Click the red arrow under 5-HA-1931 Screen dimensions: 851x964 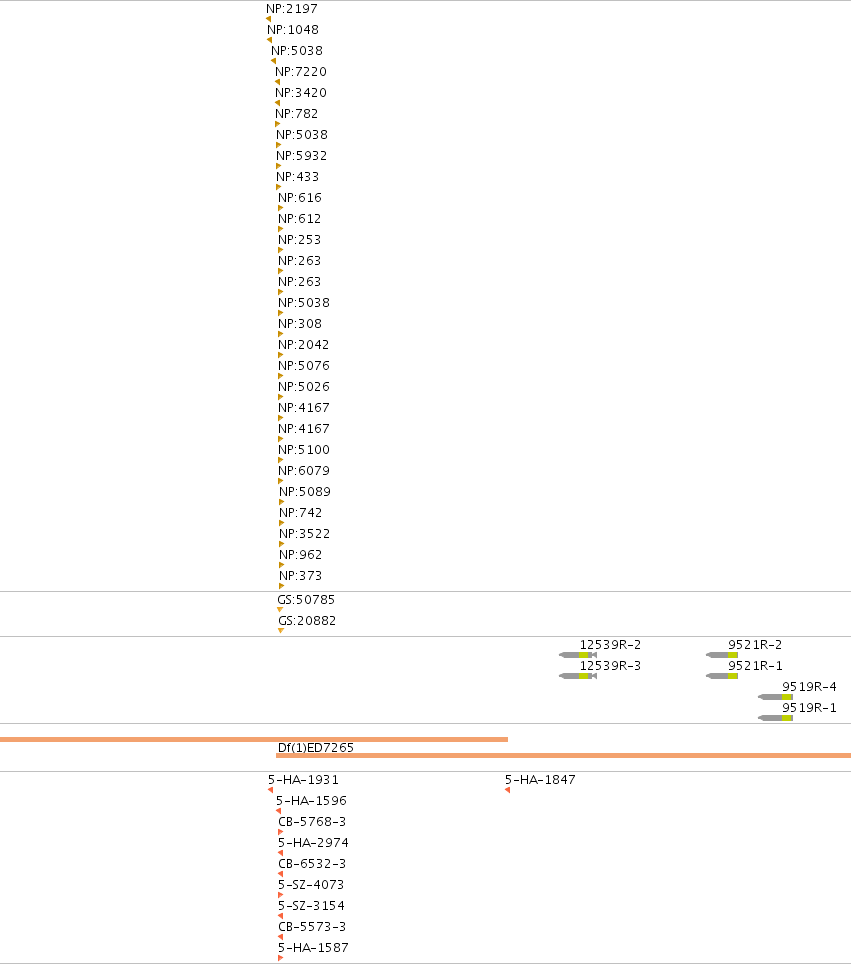[x=271, y=790]
